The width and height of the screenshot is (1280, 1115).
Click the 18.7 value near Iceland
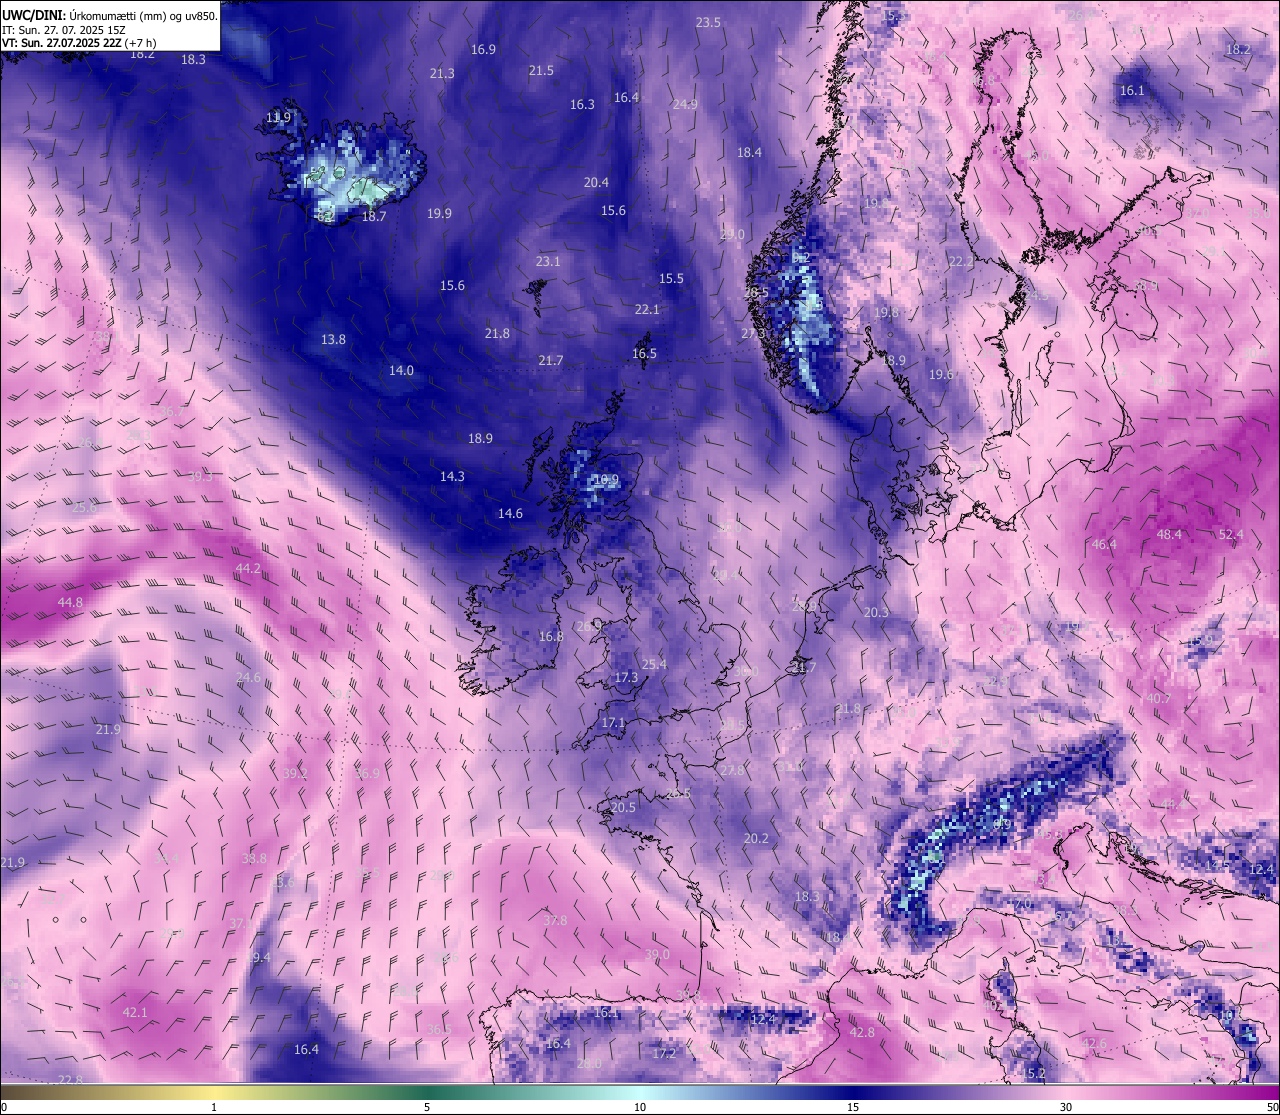coord(373,216)
